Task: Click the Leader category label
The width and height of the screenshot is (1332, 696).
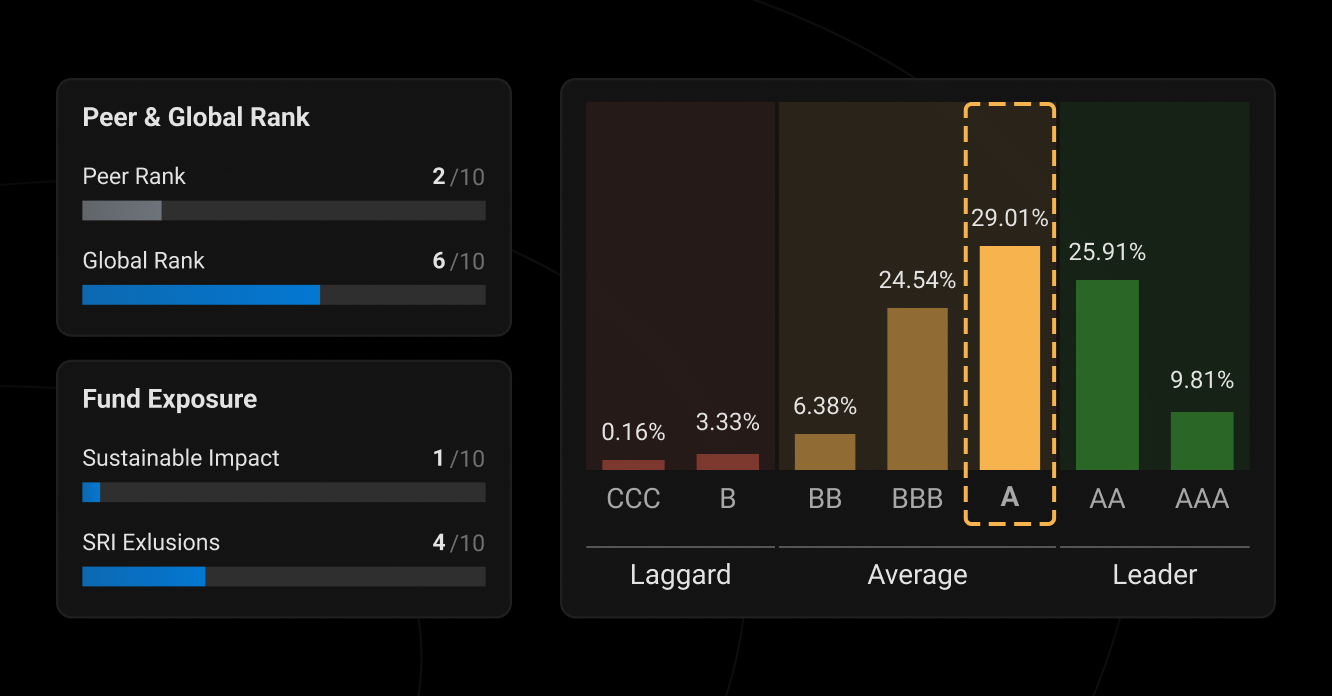Action: pyautogui.click(x=1155, y=574)
